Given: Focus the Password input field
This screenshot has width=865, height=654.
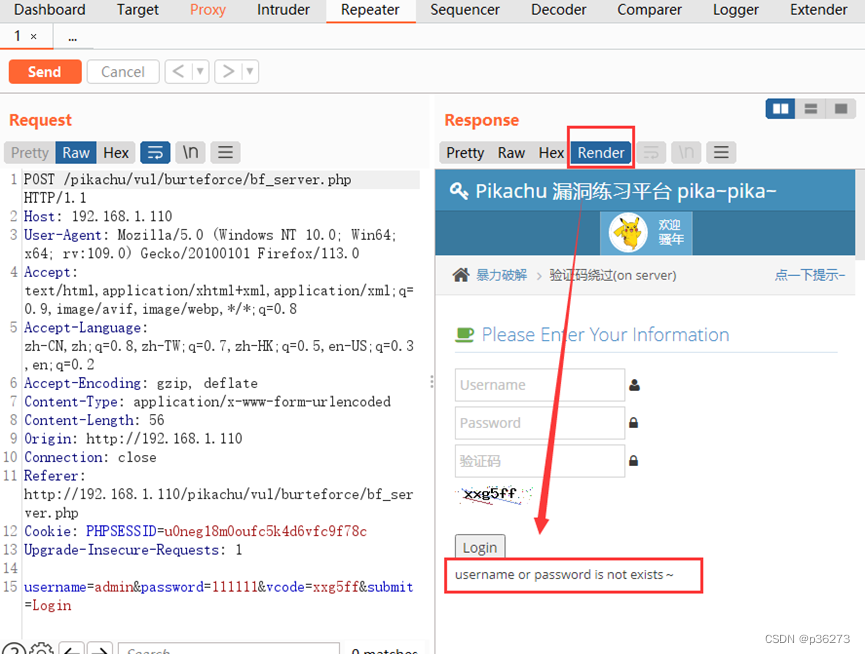Looking at the screenshot, I should click(540, 423).
